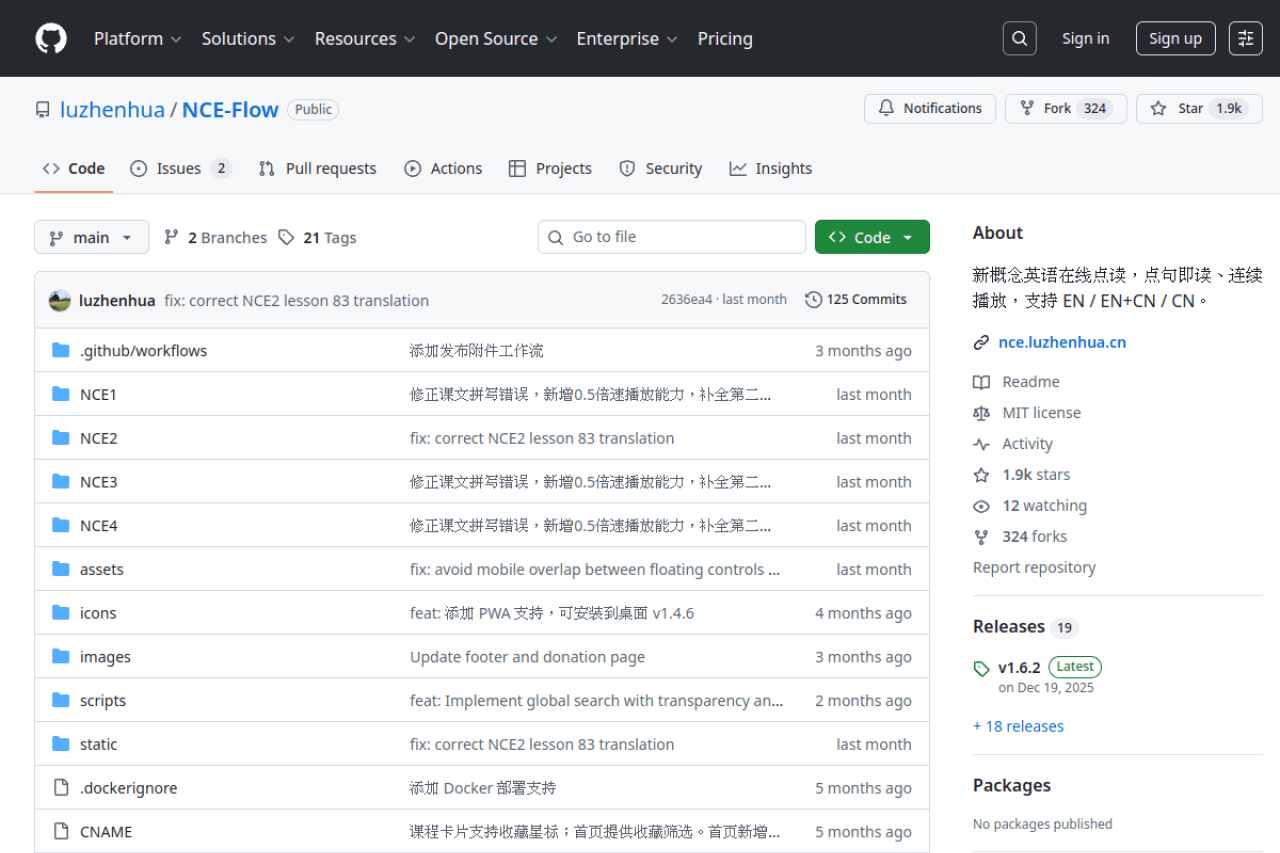Open the Insights tab
Screen dimensions: 1280x853
(x=770, y=168)
